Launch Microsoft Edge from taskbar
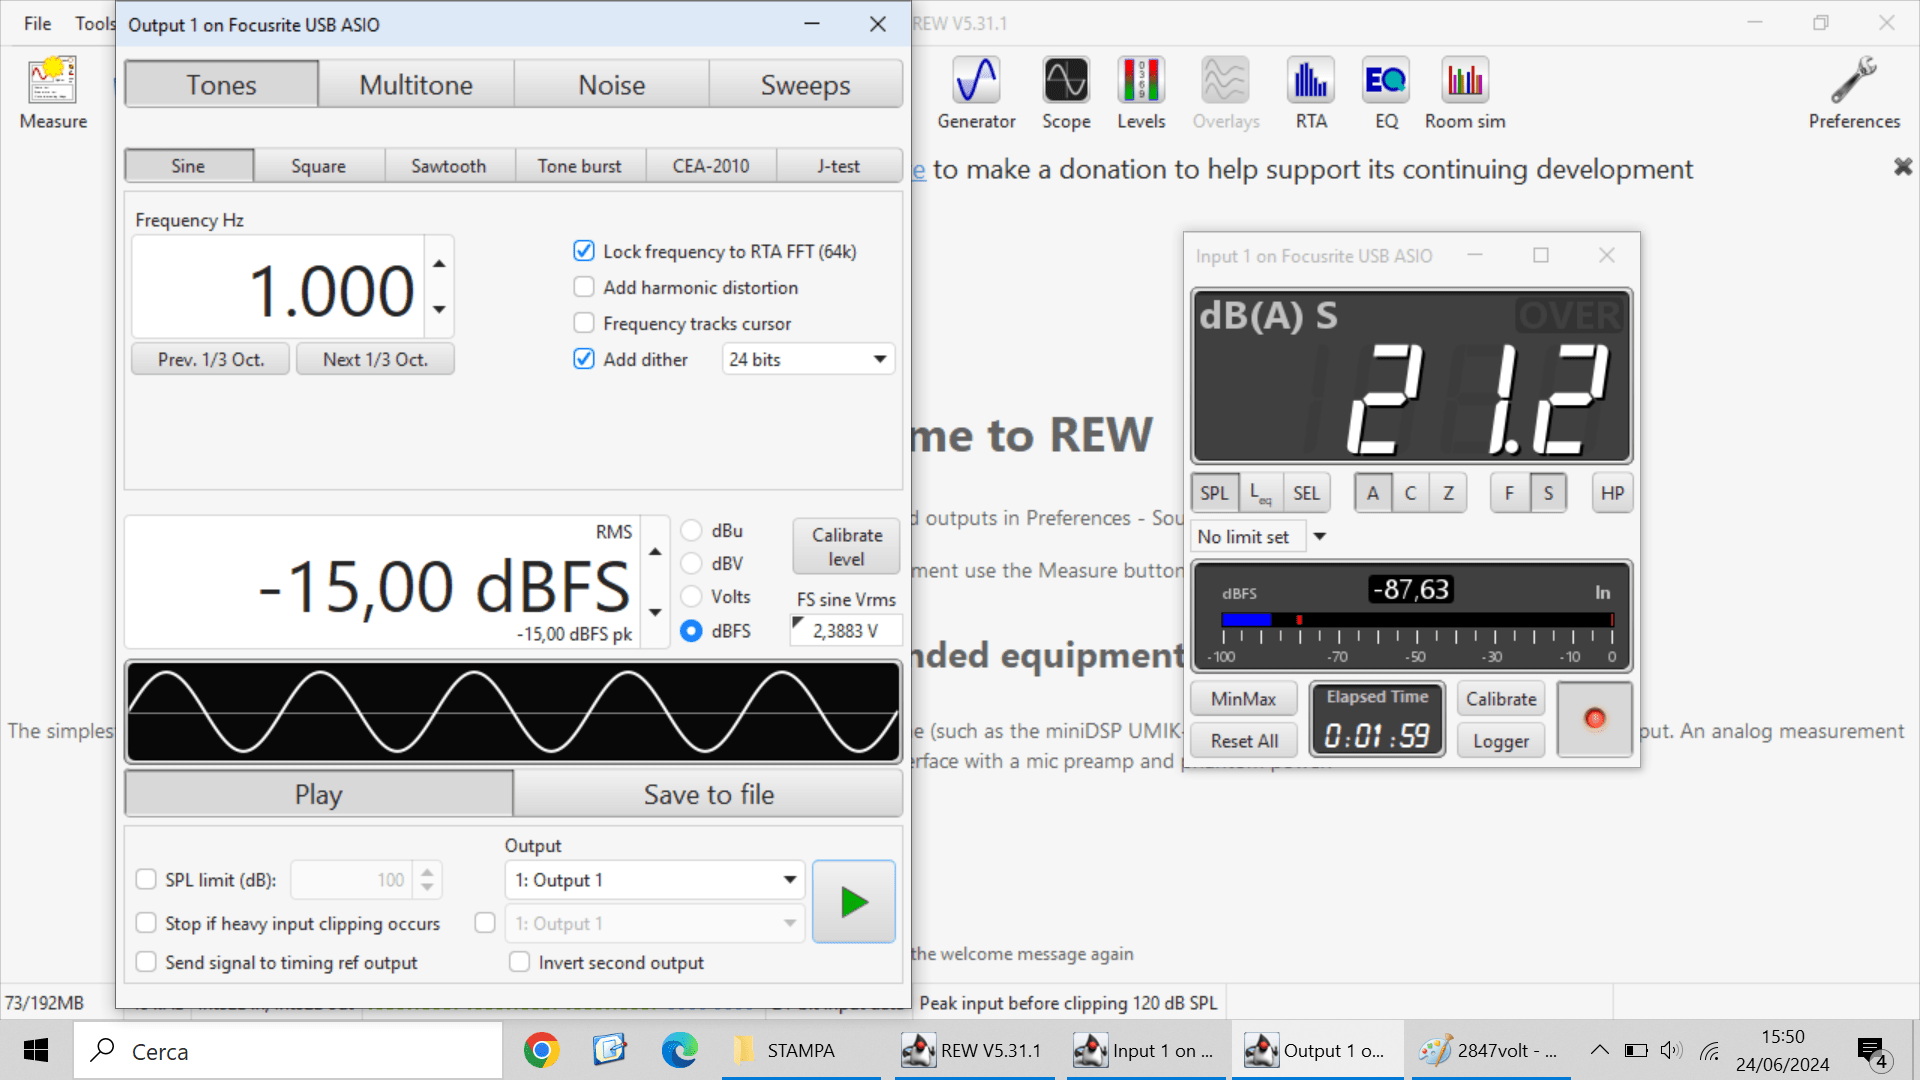 pyautogui.click(x=679, y=1050)
